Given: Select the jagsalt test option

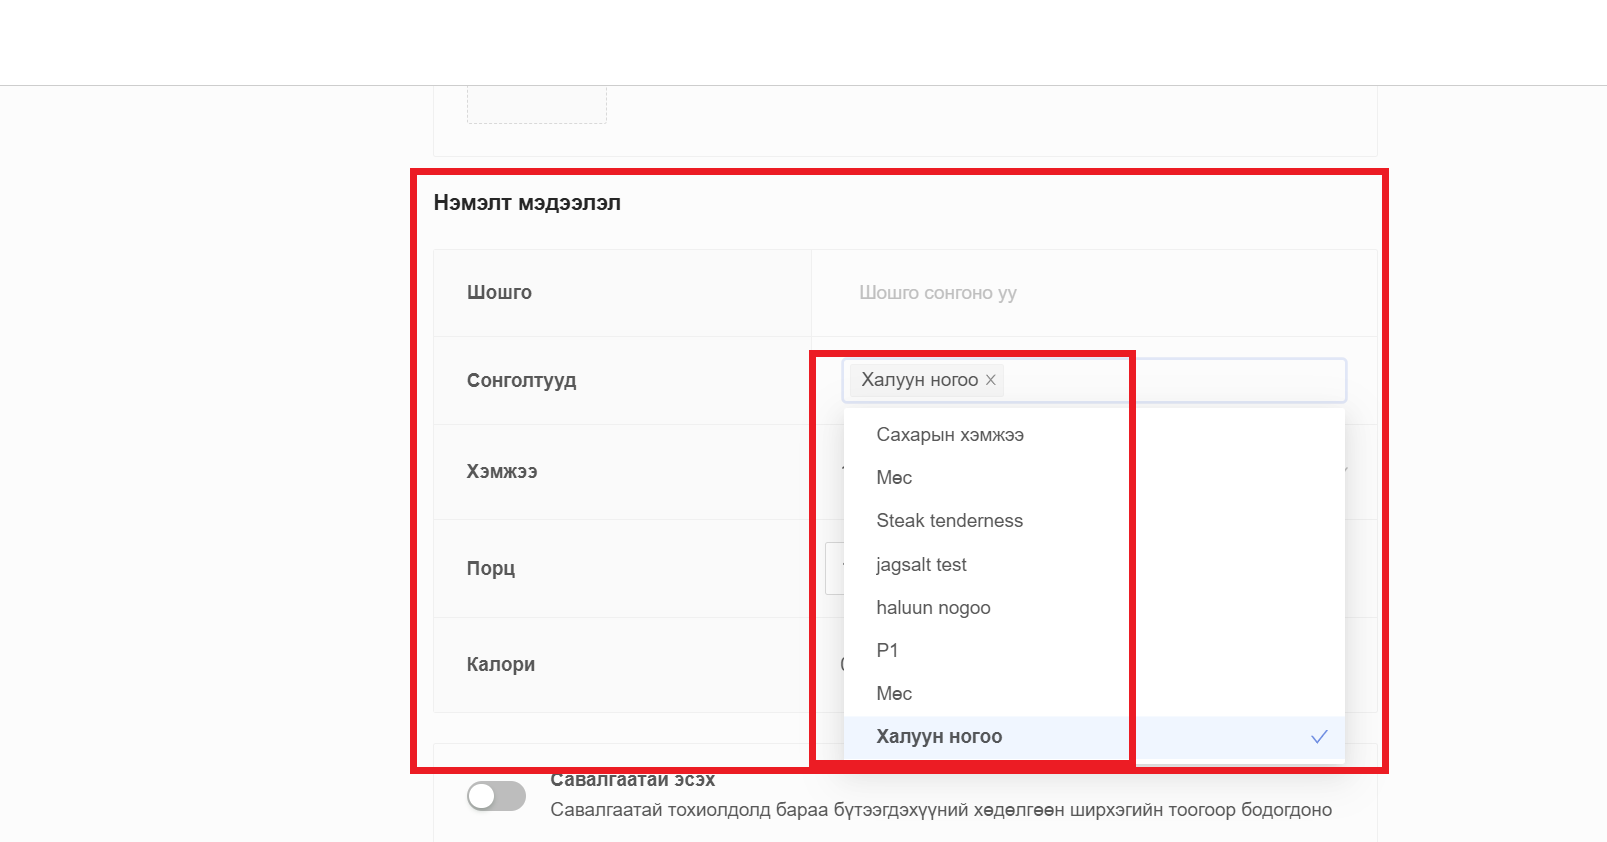Looking at the screenshot, I should click(921, 565).
